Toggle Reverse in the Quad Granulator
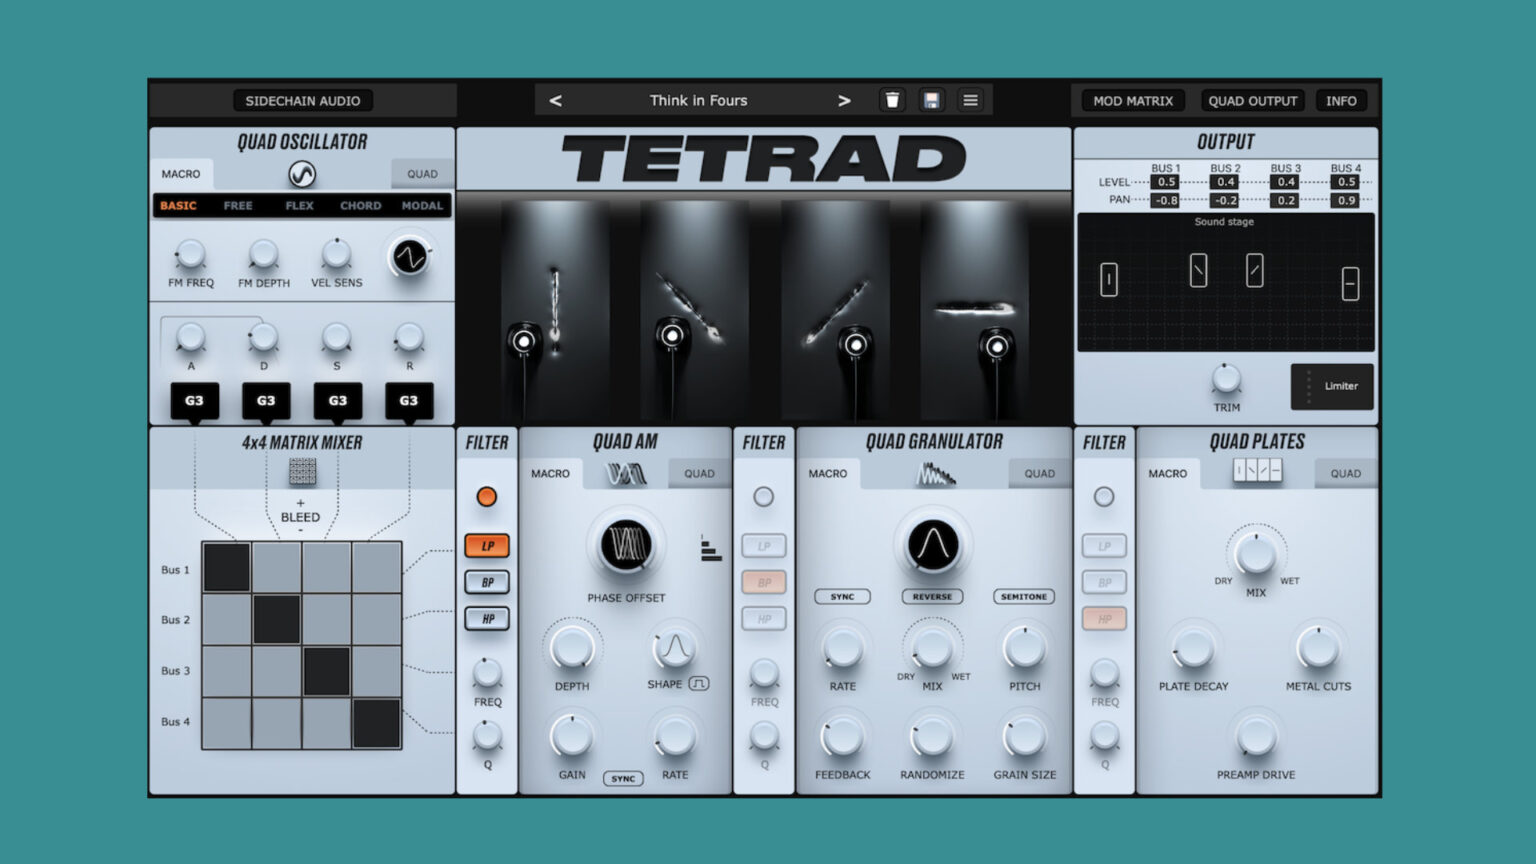Image resolution: width=1536 pixels, height=864 pixels. [x=932, y=596]
